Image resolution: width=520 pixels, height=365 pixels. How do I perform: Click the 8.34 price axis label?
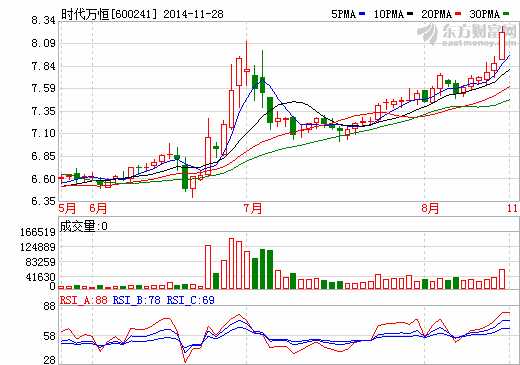(x=43, y=20)
